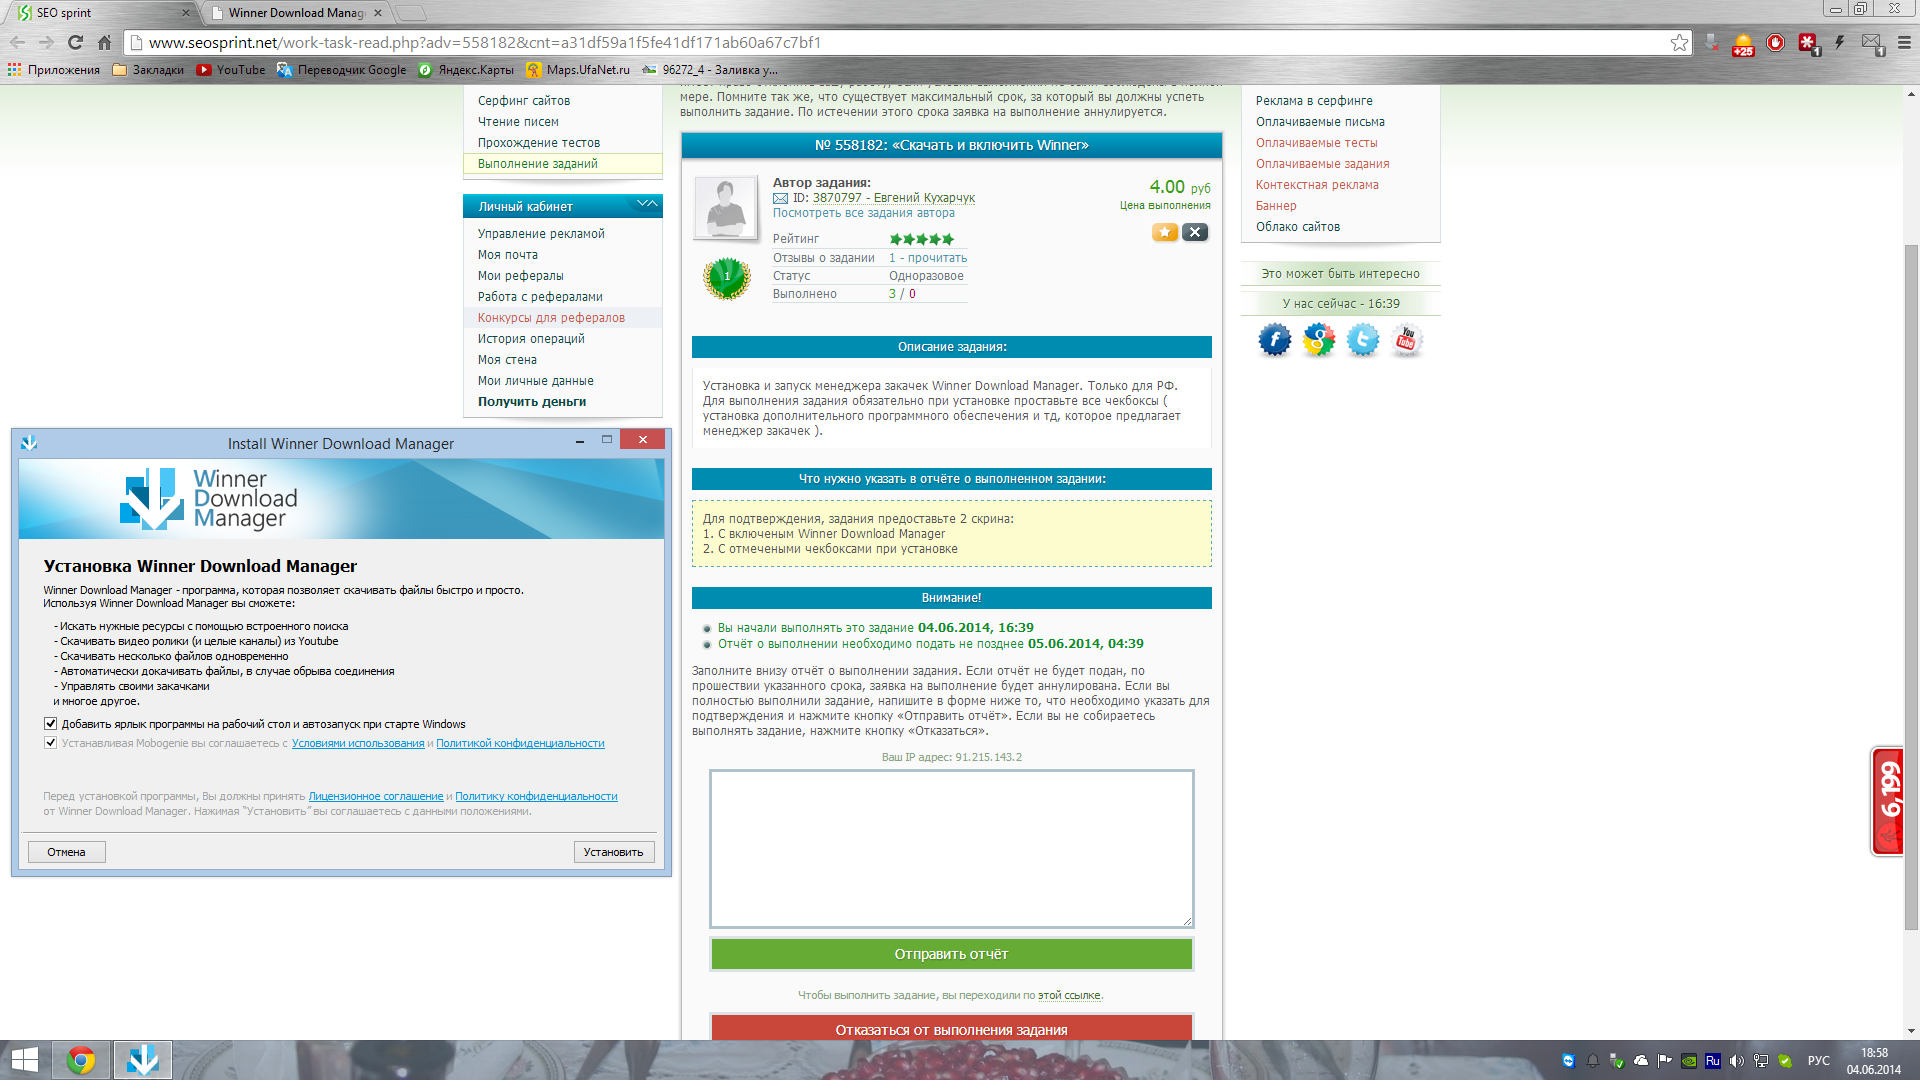The width and height of the screenshot is (1920, 1080).
Task: Open Чтение писем menu item
Action: click(518, 122)
